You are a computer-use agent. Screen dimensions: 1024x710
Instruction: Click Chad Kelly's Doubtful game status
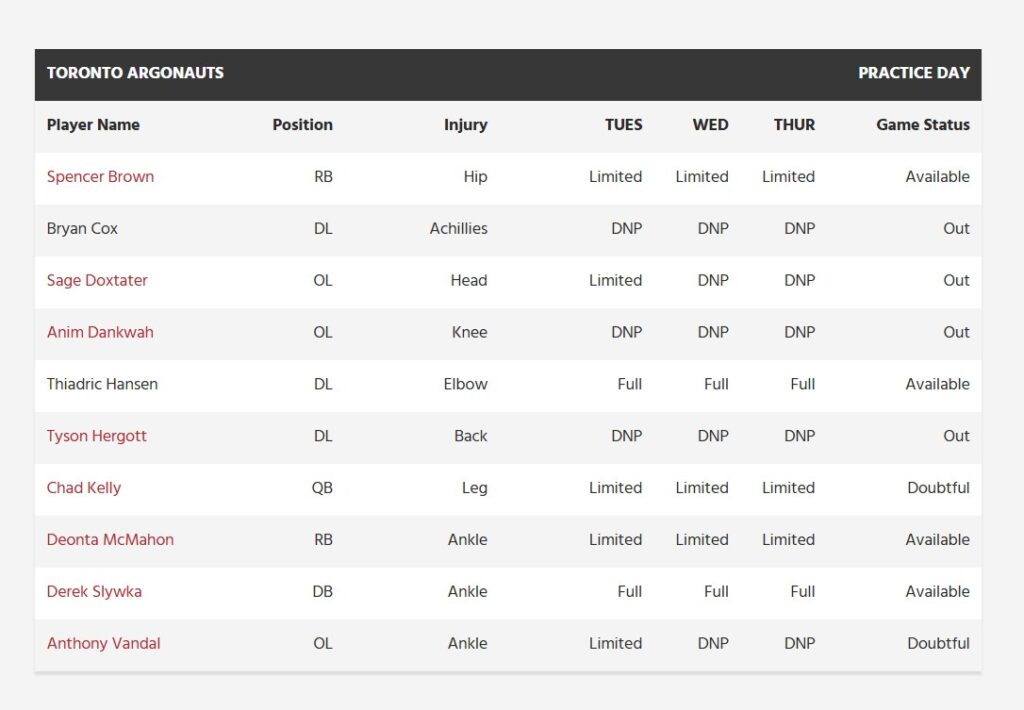tap(938, 488)
